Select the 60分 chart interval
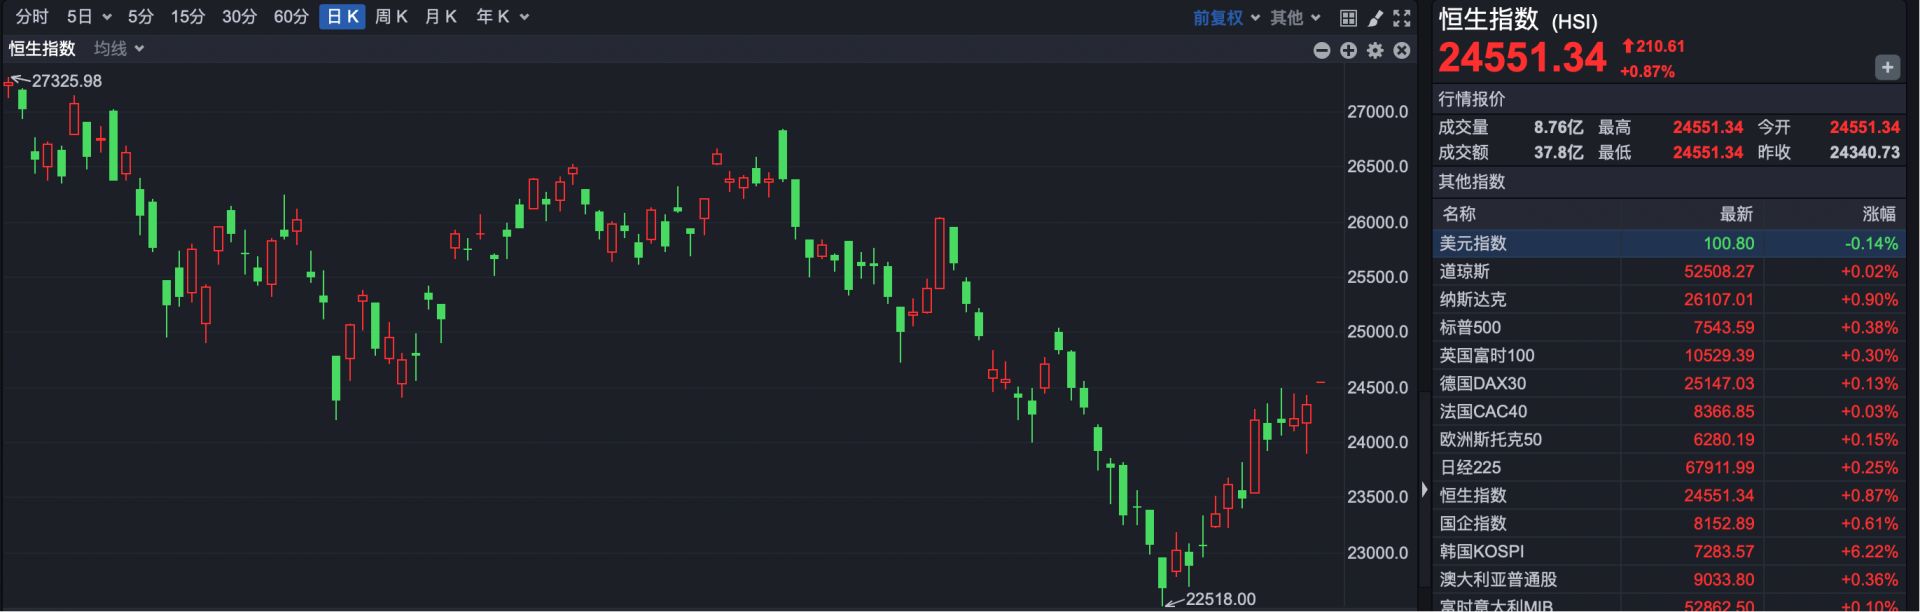Image resolution: width=1920 pixels, height=612 pixels. click(x=291, y=17)
